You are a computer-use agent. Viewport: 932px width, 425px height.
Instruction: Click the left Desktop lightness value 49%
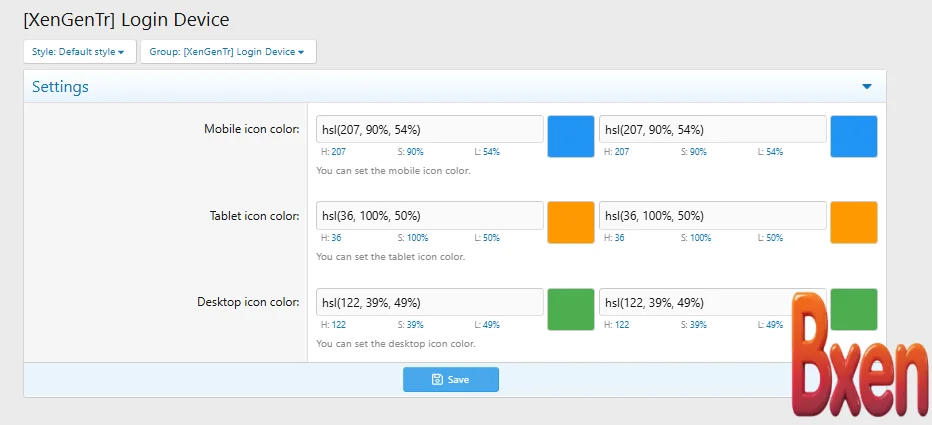(x=492, y=325)
